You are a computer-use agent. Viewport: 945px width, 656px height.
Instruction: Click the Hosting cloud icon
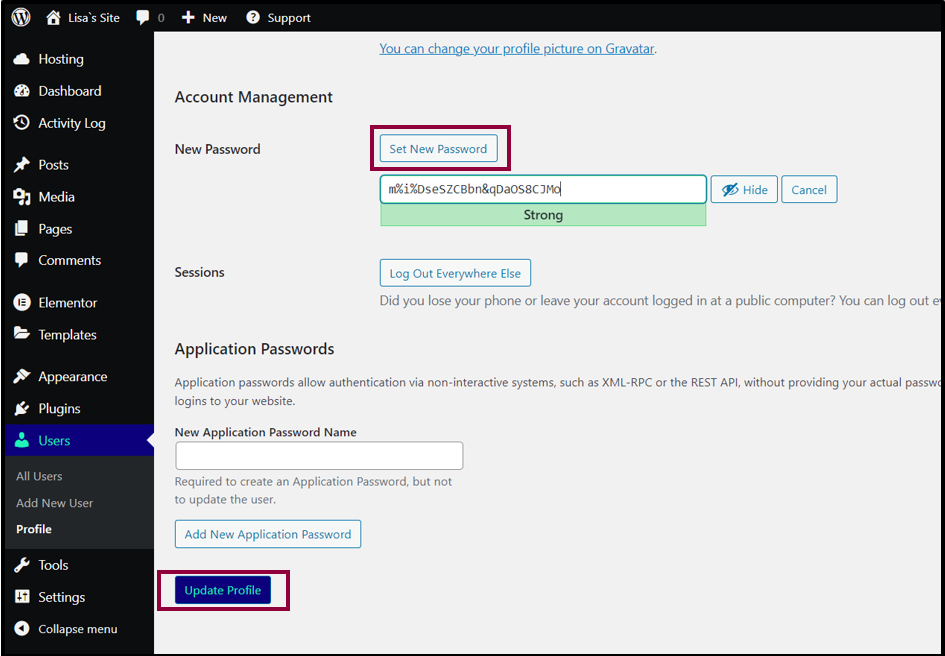pos(22,59)
